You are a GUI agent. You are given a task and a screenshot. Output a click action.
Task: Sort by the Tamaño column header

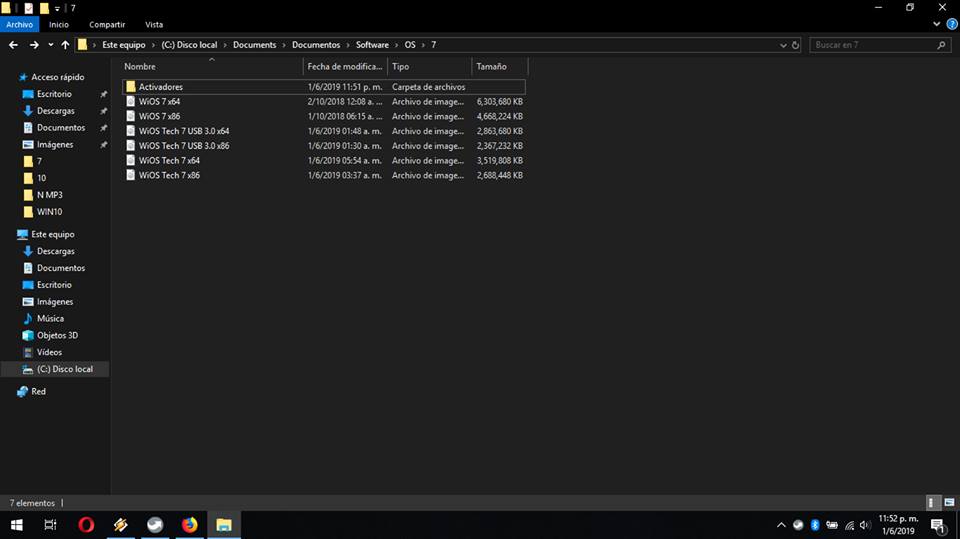pos(499,66)
